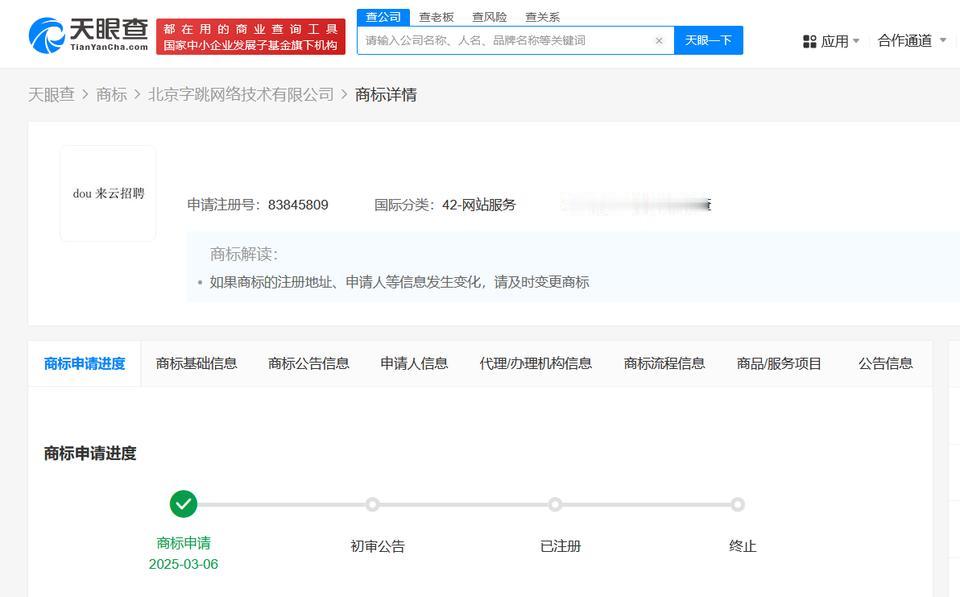
Task: Click the 初审公告 progress step marker
Action: pos(372,505)
